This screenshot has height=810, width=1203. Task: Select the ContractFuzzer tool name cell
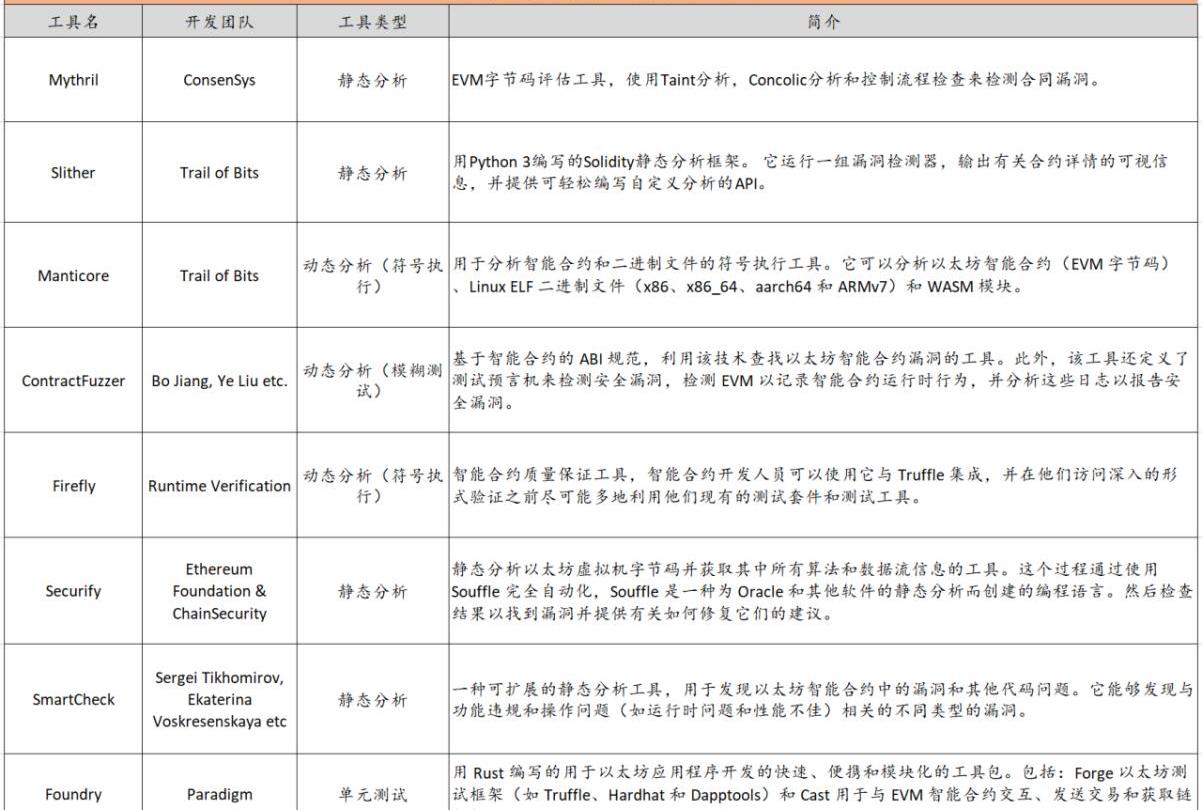pos(73,381)
